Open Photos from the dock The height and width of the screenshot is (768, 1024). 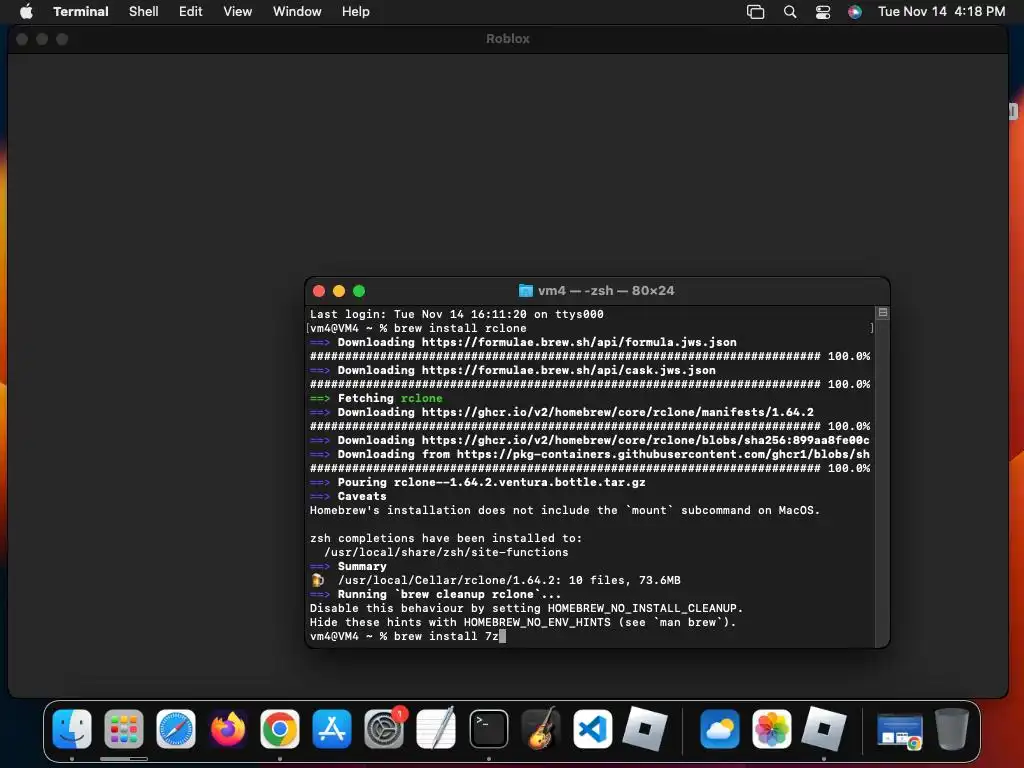pos(772,729)
